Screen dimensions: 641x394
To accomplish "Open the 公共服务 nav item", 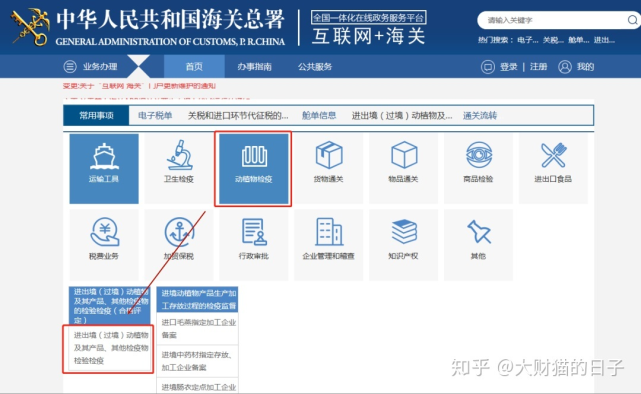I will (x=315, y=66).
